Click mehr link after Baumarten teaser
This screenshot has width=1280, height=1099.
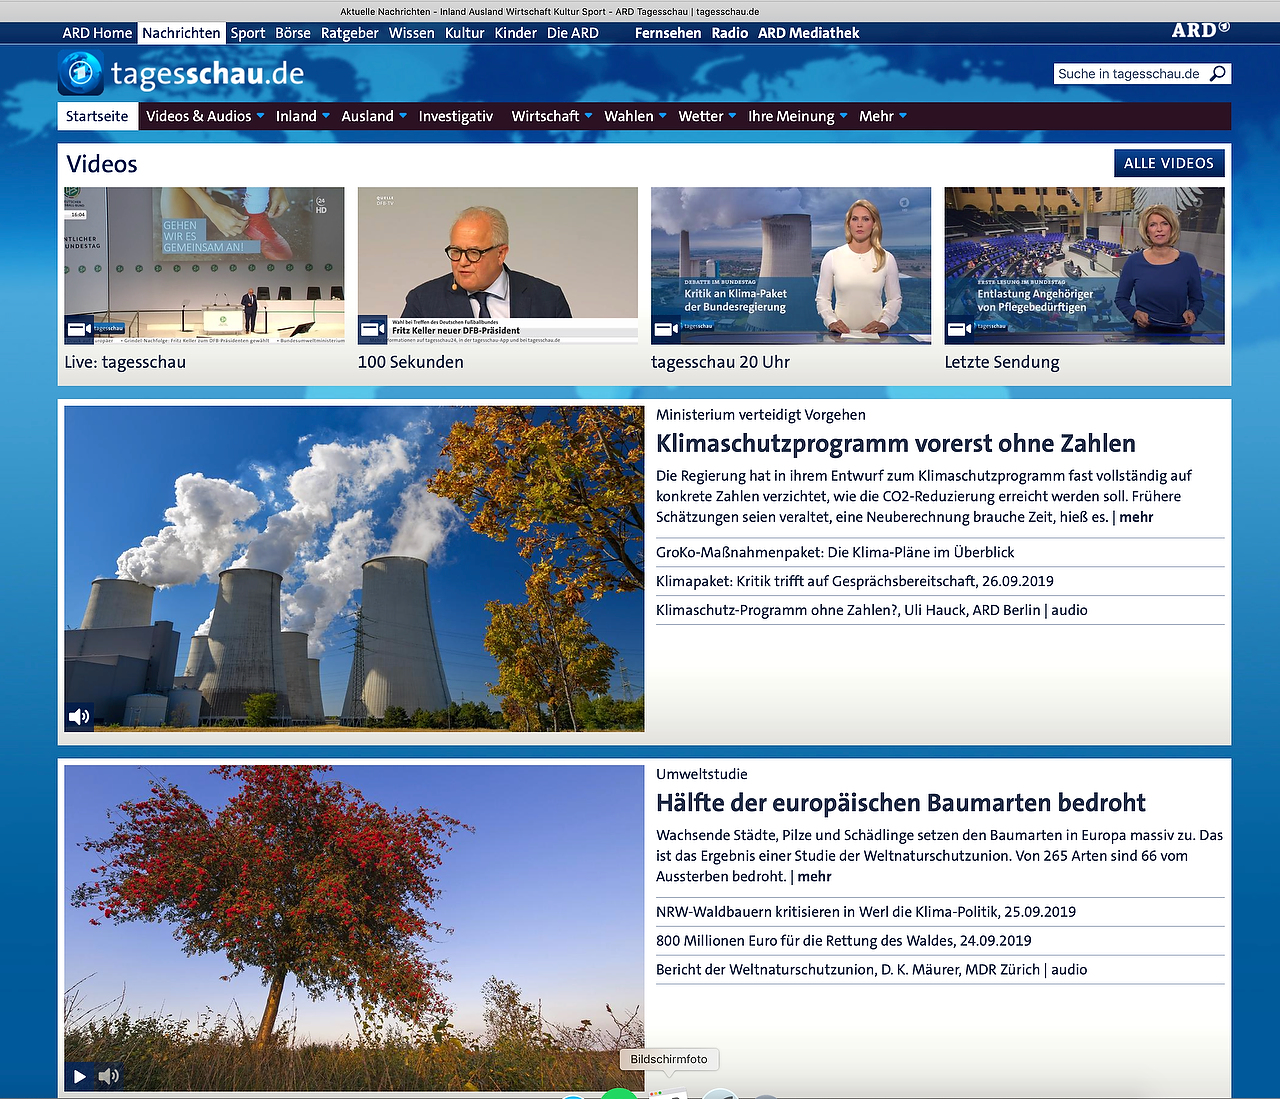point(814,876)
